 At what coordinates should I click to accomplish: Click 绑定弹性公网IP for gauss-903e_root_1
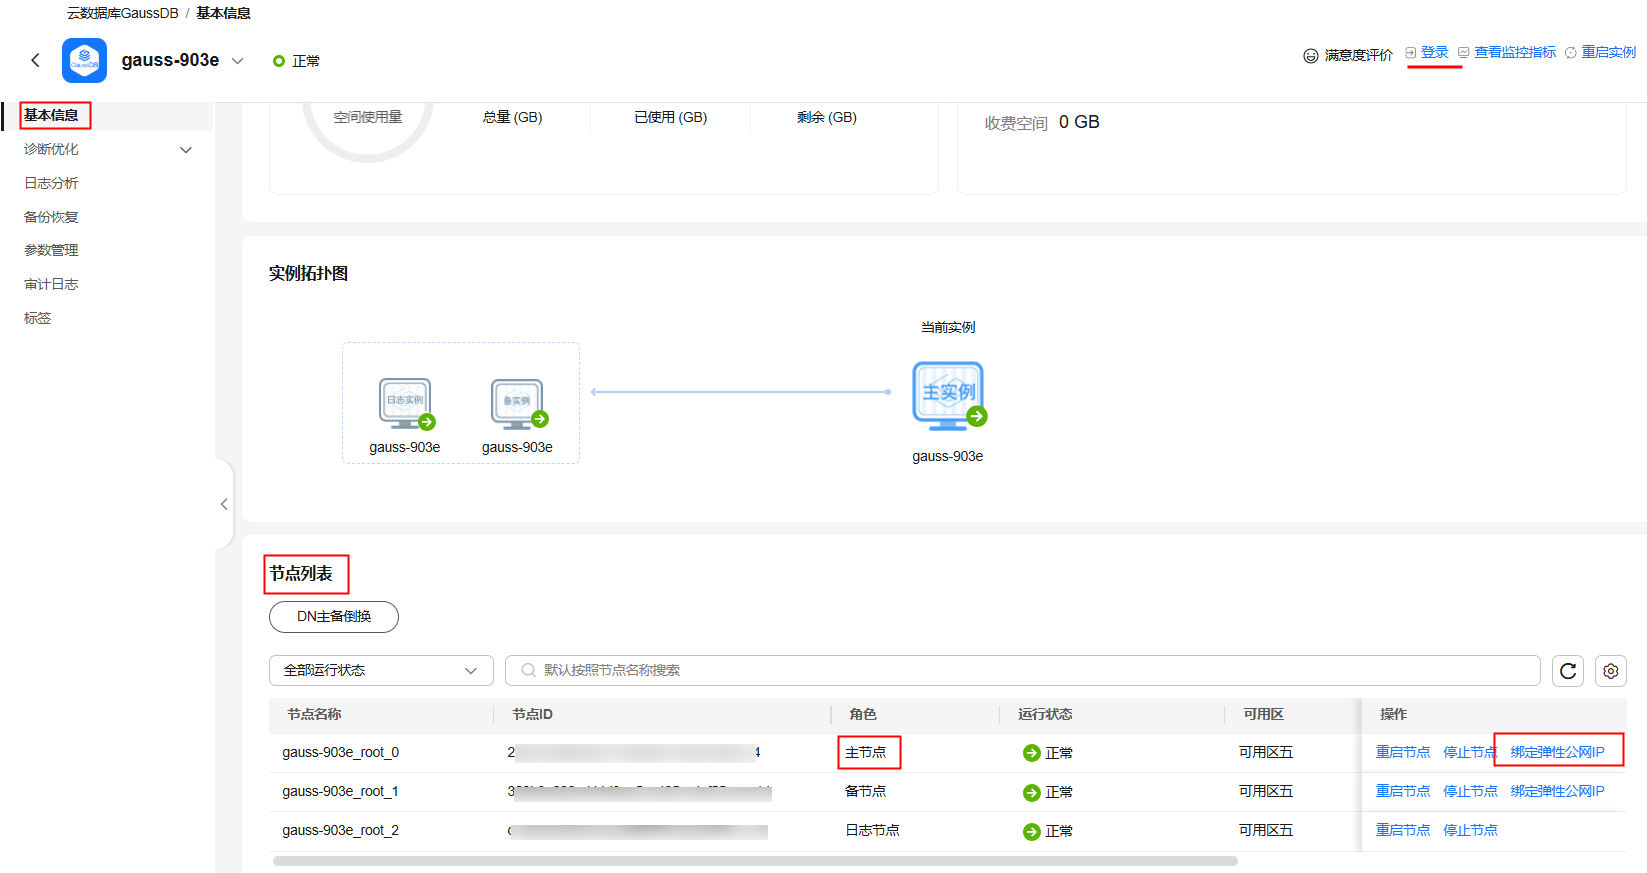(x=1558, y=791)
